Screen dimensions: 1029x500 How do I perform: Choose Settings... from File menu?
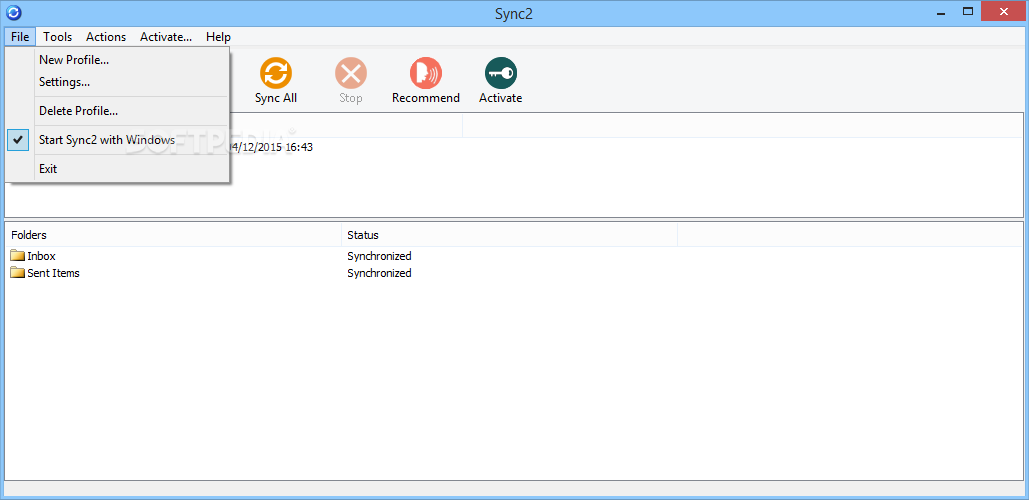(x=118, y=82)
